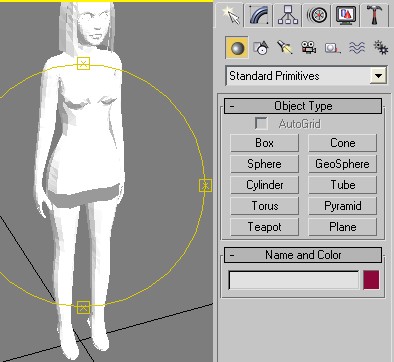Screen dimensions: 394x362
Task: Open the Utilities hammer tab
Action: (375, 15)
